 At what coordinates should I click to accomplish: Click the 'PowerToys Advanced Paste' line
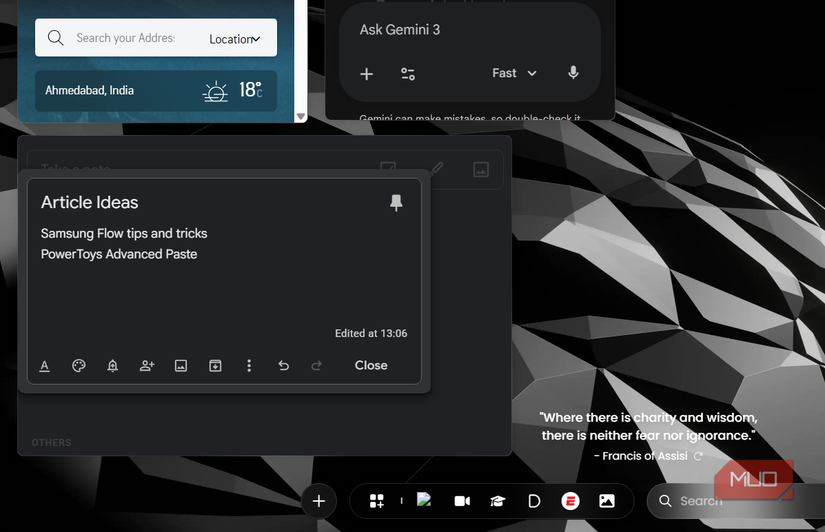[x=119, y=254]
